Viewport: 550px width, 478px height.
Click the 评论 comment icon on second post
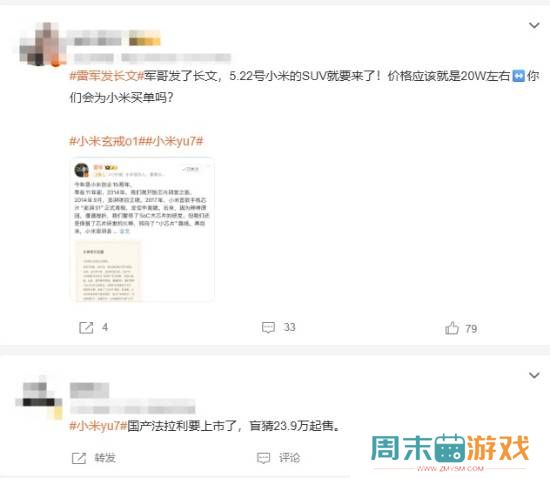(x=263, y=458)
